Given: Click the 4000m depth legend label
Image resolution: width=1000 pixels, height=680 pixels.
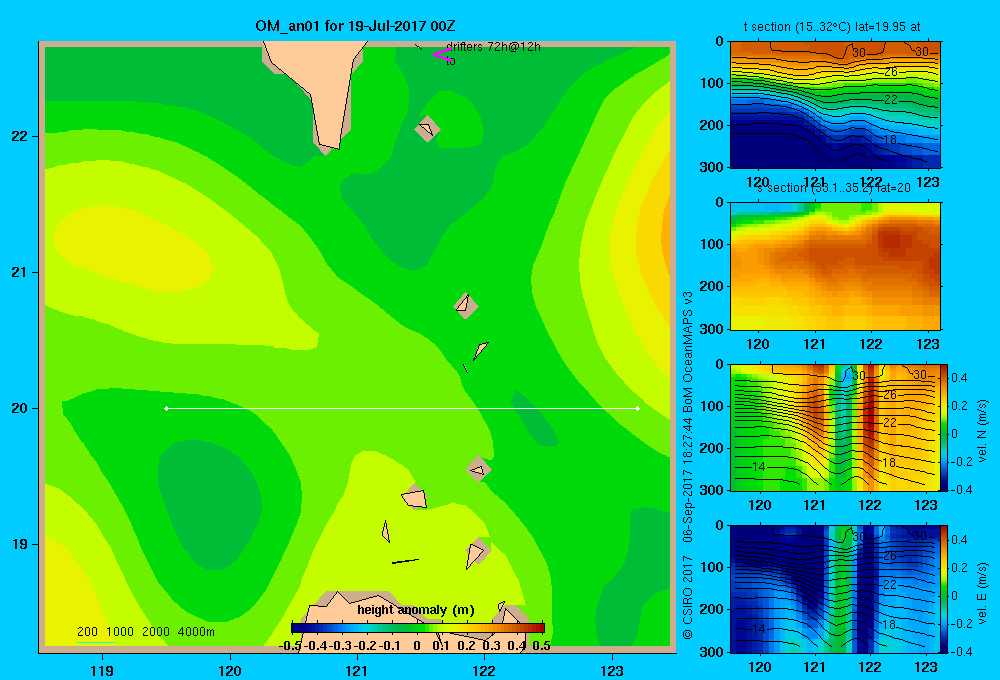Looking at the screenshot, I should pyautogui.click(x=196, y=632).
